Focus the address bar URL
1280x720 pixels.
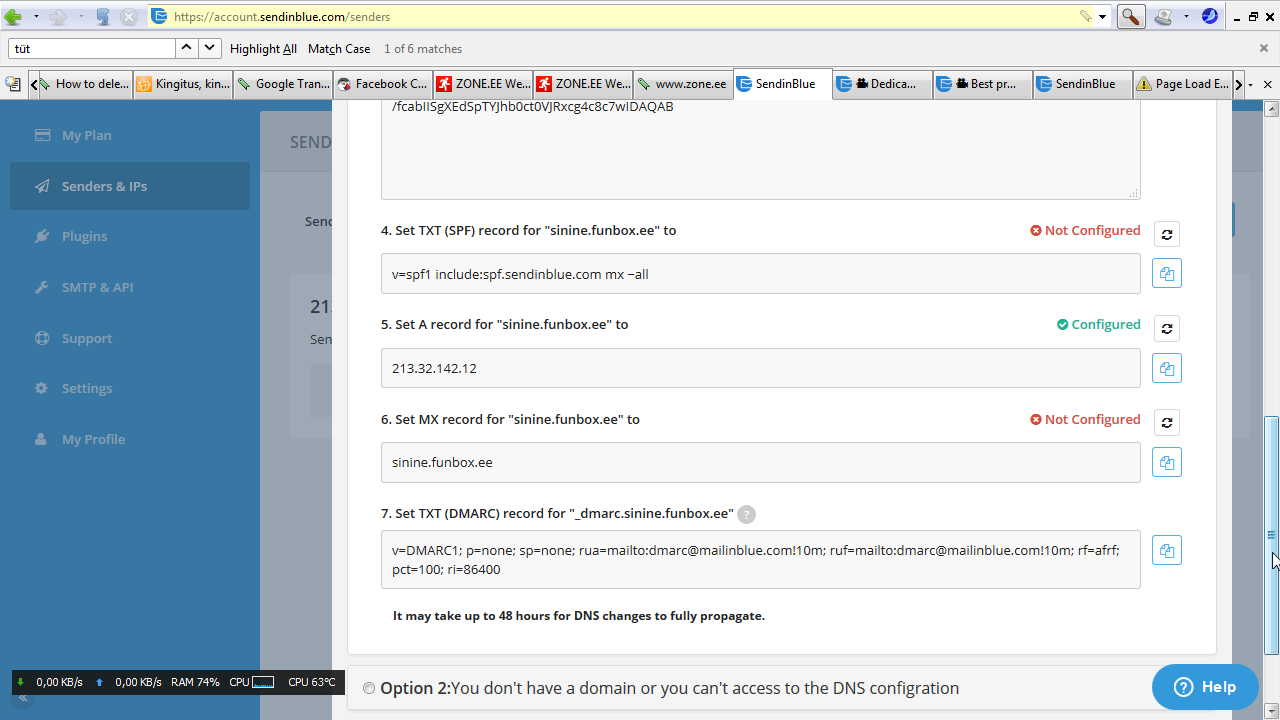point(620,16)
